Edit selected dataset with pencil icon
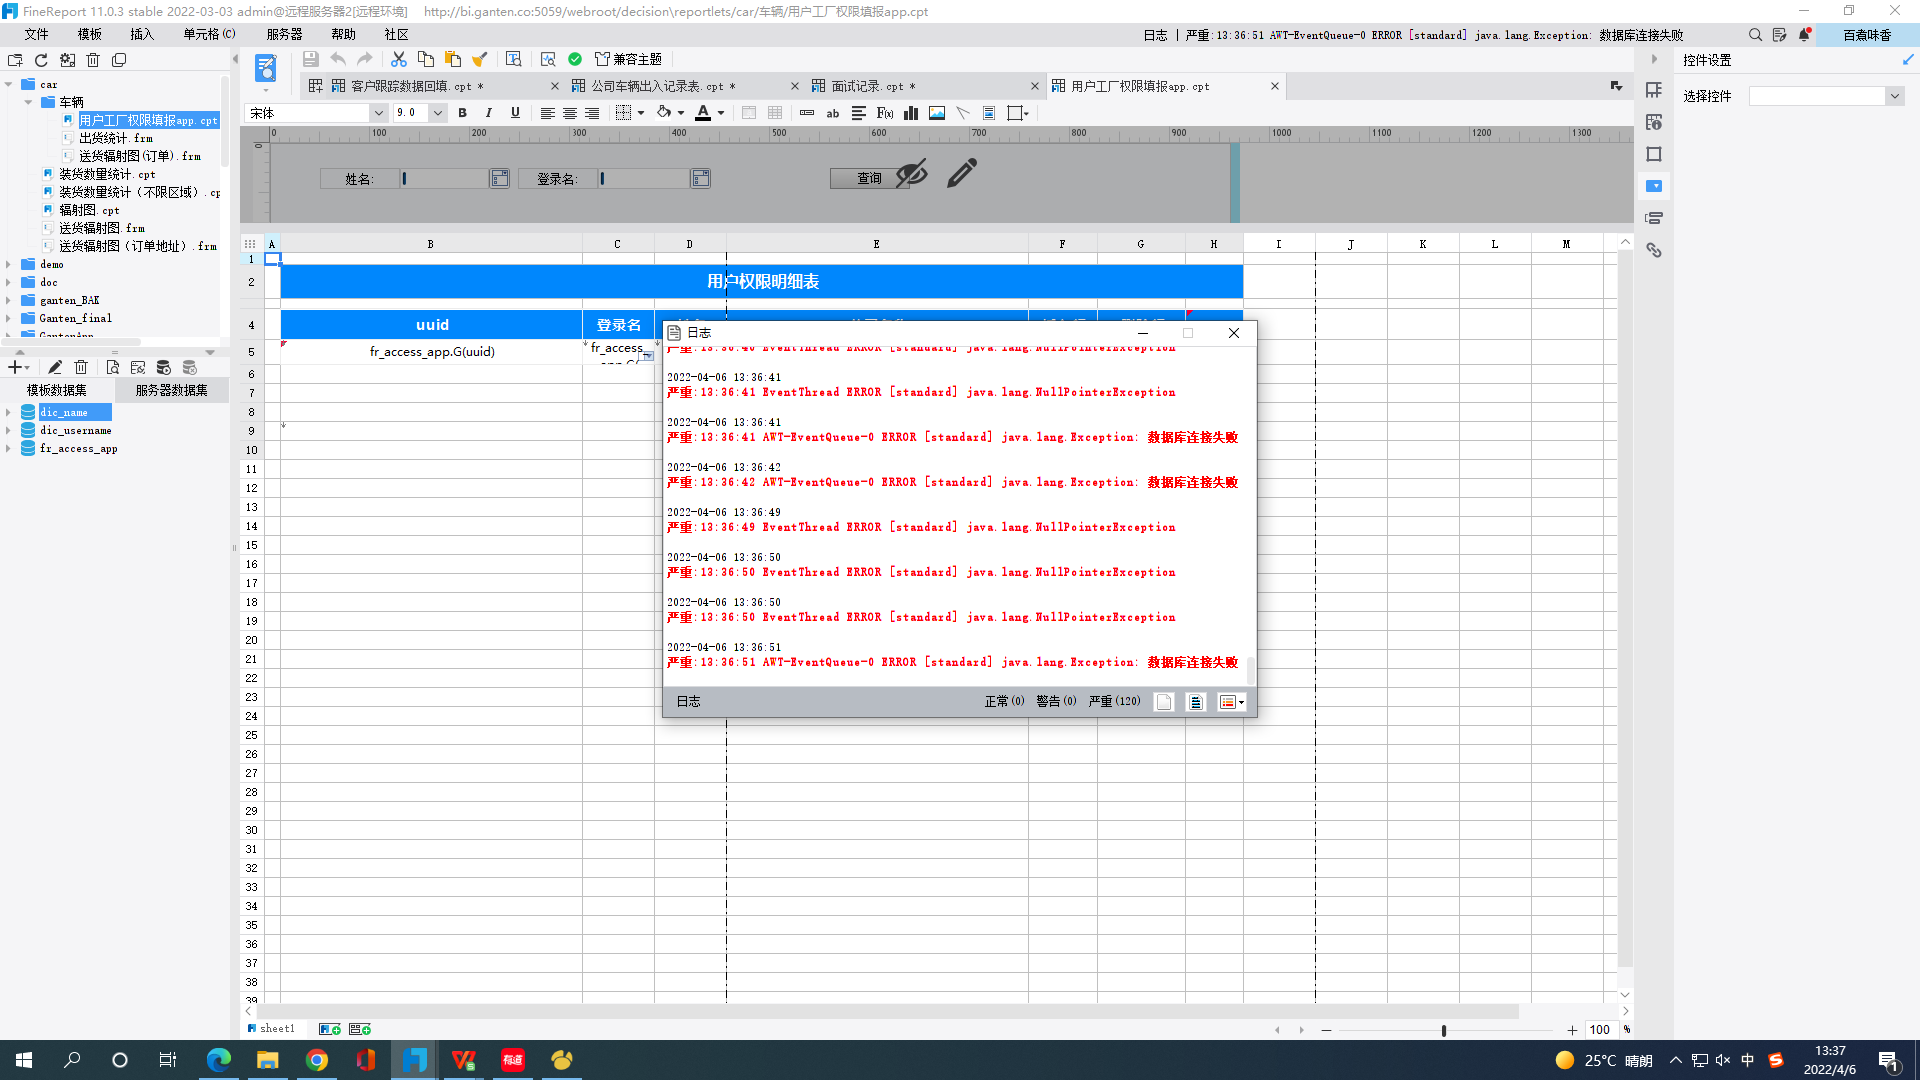The image size is (1920, 1080). [x=55, y=367]
